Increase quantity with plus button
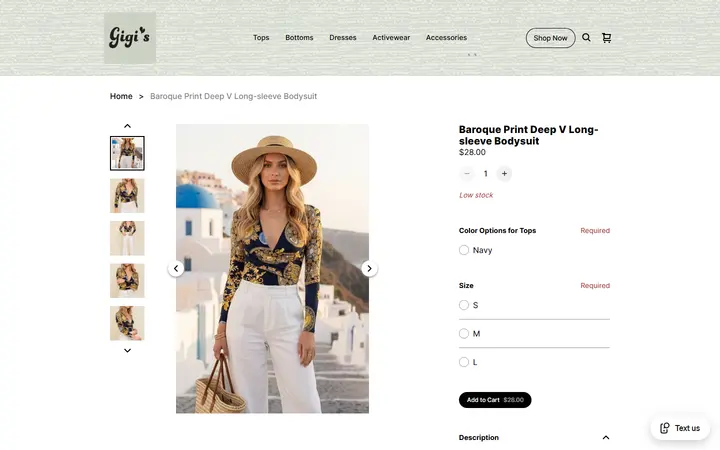The image size is (720, 450). 504,174
